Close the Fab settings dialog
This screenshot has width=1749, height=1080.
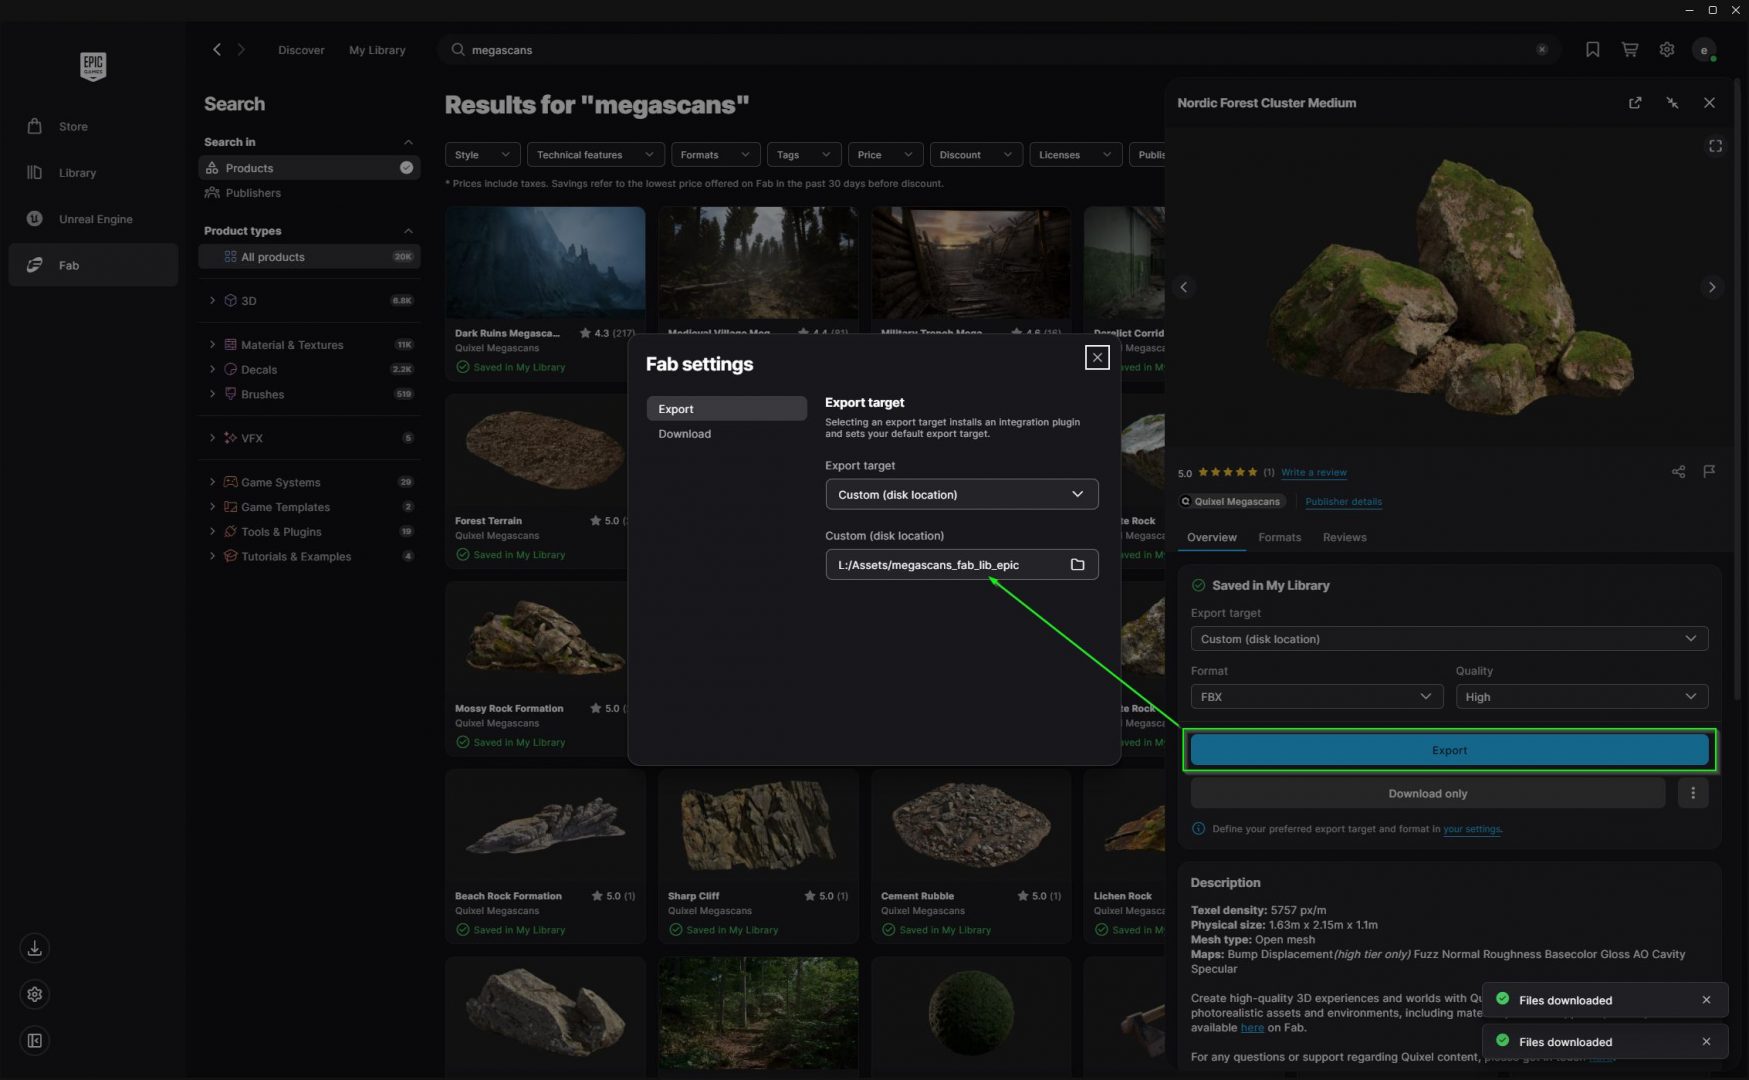tap(1097, 357)
